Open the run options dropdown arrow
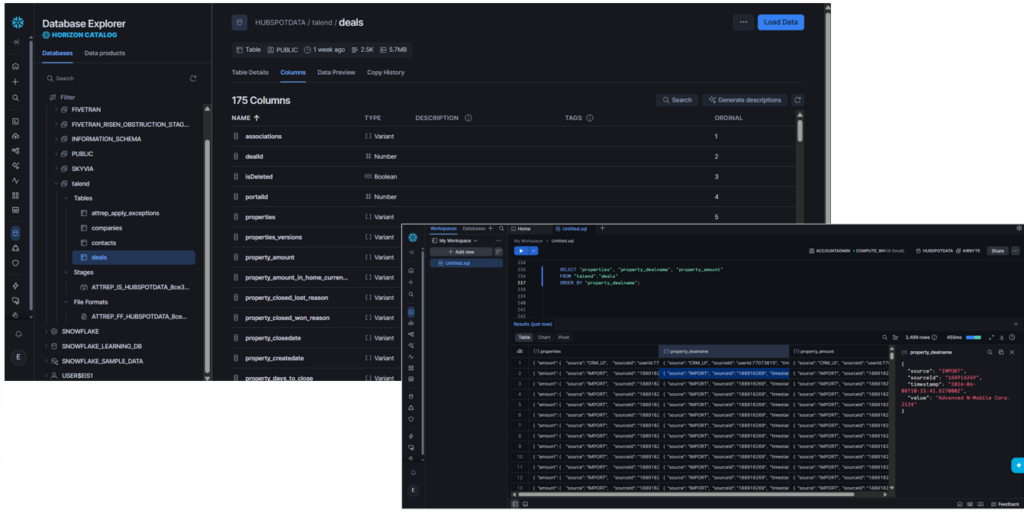 pyautogui.click(x=534, y=251)
